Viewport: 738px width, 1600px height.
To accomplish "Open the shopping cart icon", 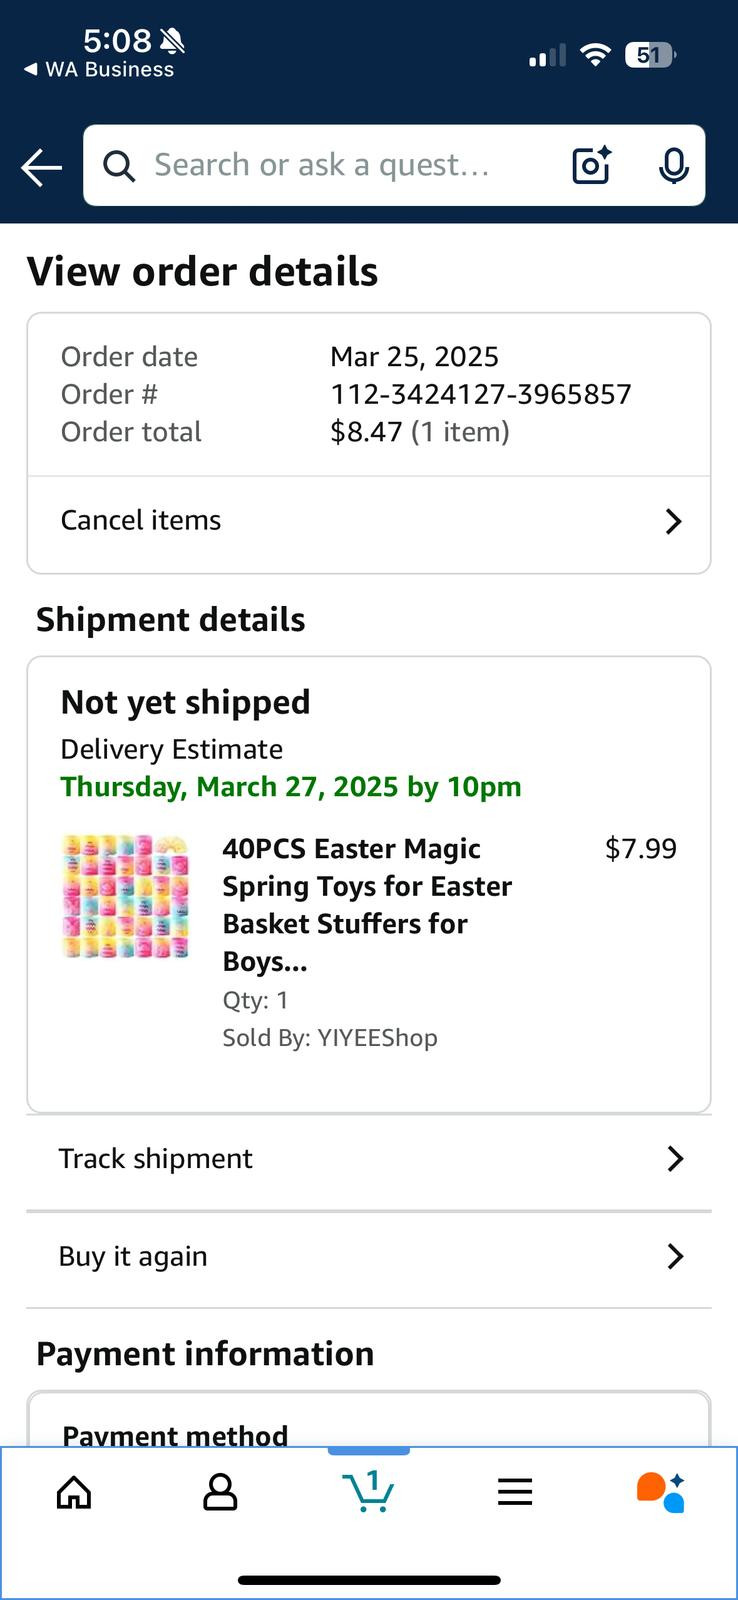I will (x=368, y=1491).
